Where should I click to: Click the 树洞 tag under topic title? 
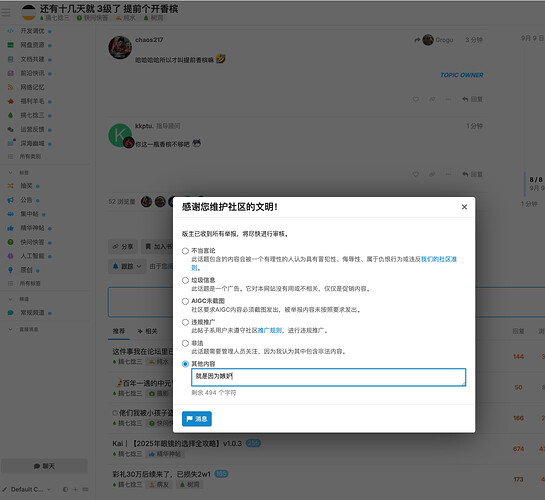[x=153, y=18]
